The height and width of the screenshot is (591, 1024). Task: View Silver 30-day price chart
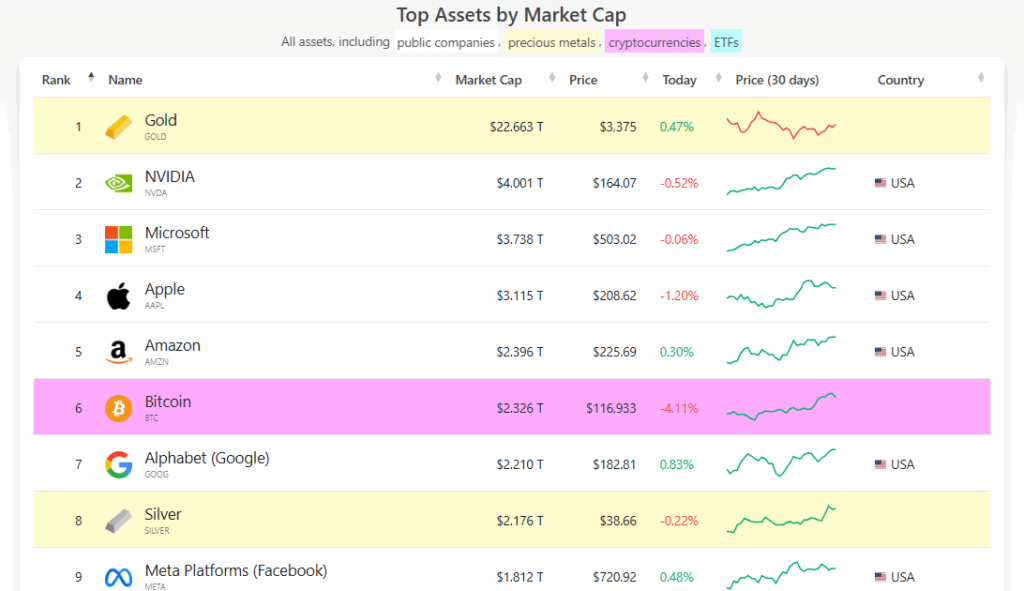781,519
